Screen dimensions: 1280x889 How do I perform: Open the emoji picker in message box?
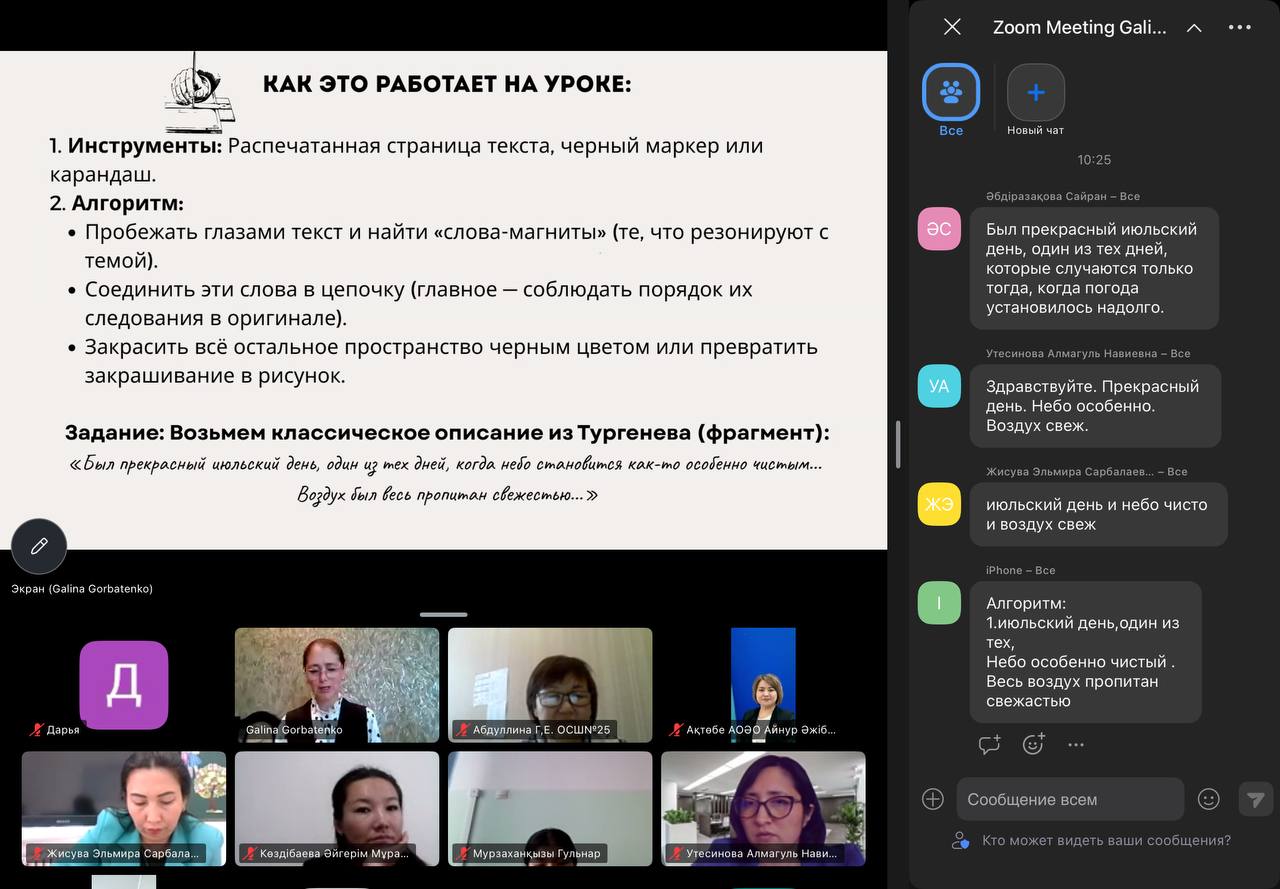click(1209, 799)
